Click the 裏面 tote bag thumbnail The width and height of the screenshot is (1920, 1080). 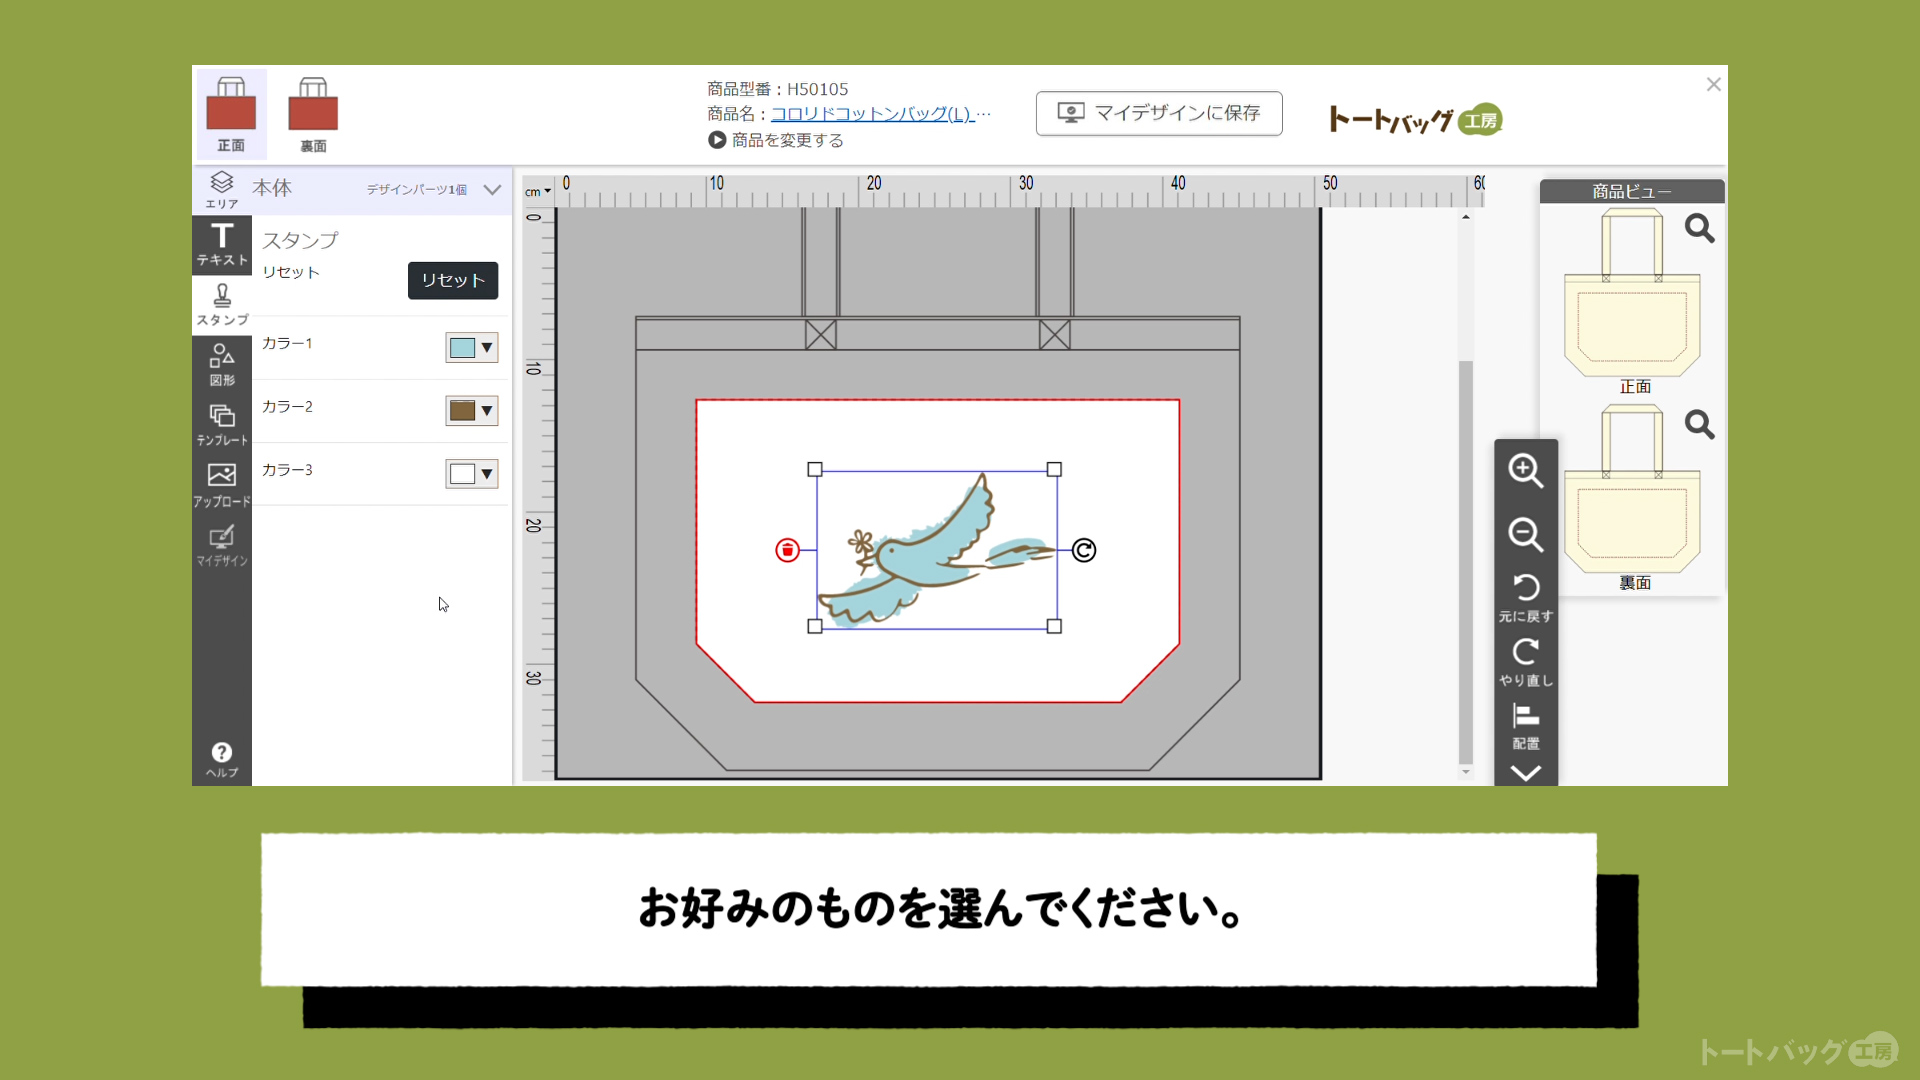[1632, 488]
